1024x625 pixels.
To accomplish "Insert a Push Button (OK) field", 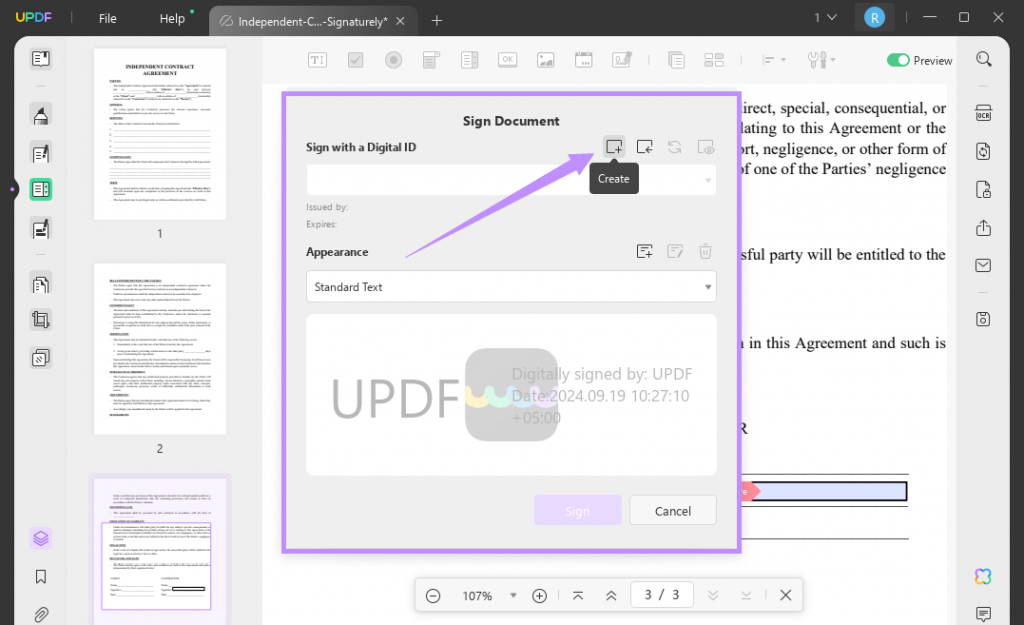I will [507, 59].
